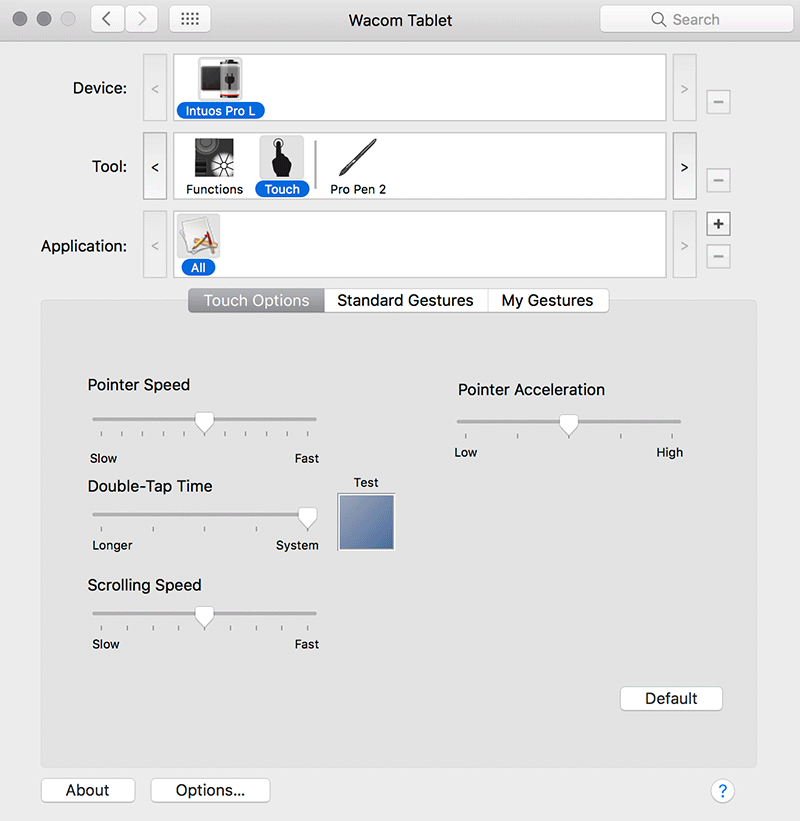Screen dimensions: 800x821
Task: Open the My Gestures tab
Action: point(547,300)
